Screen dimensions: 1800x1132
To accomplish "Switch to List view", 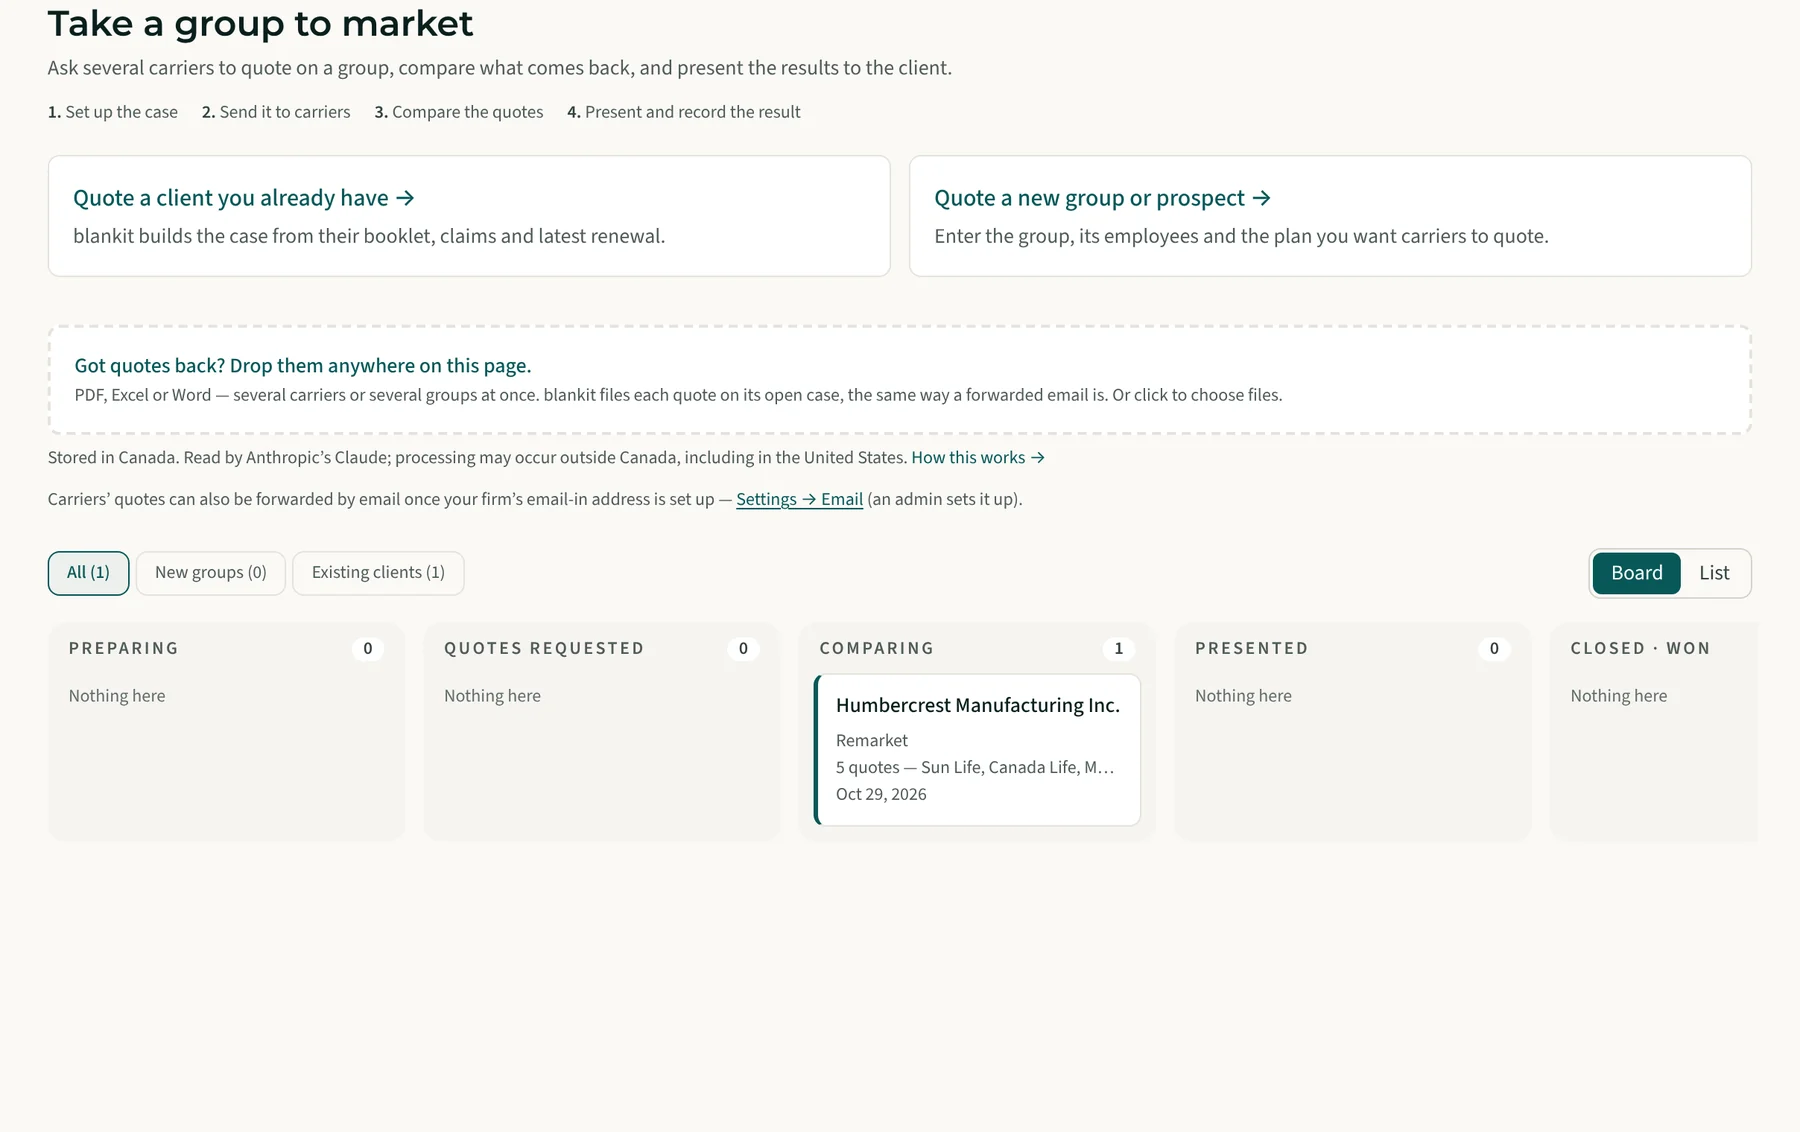I will pos(1714,573).
